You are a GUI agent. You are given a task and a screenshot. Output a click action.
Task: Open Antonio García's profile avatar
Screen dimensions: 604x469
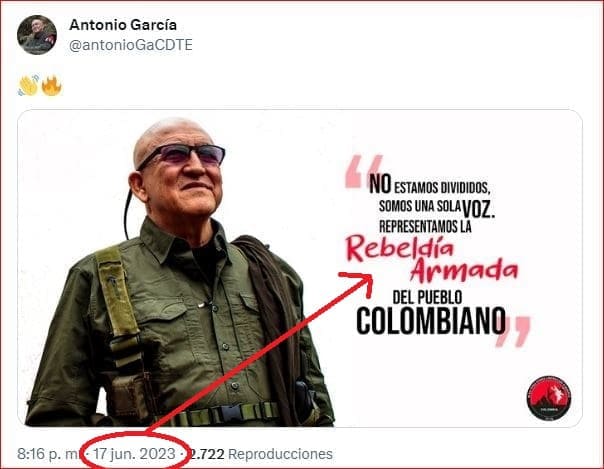click(37, 35)
